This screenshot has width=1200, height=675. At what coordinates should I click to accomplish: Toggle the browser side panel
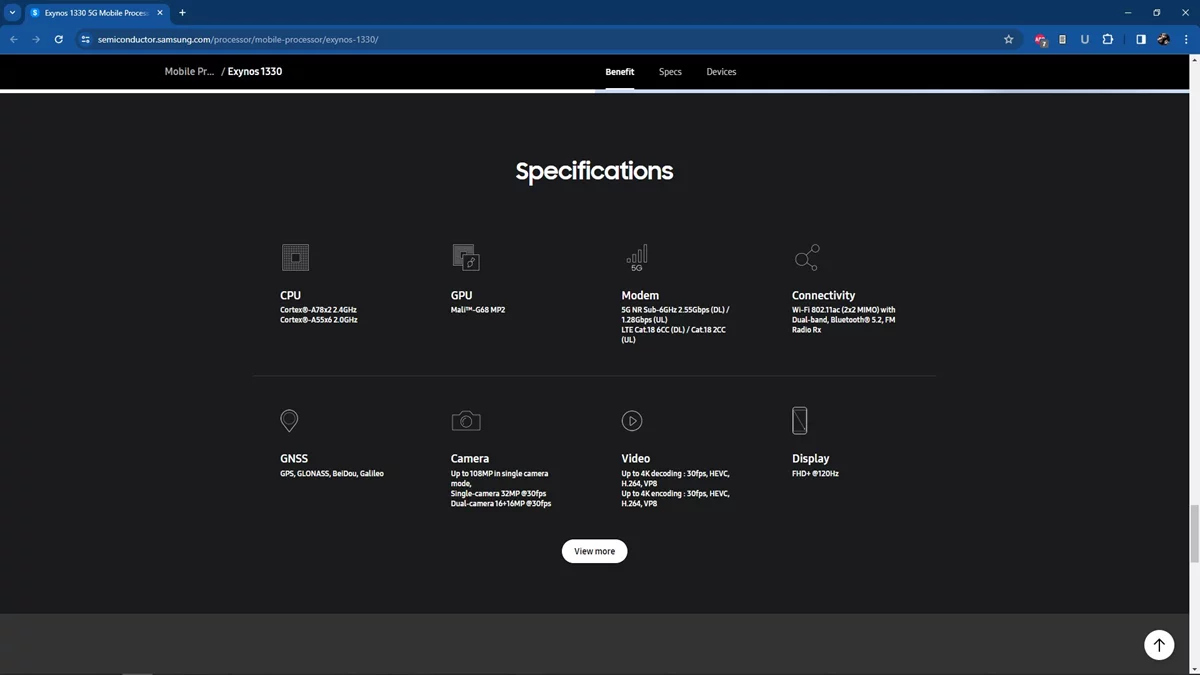[x=1140, y=40]
